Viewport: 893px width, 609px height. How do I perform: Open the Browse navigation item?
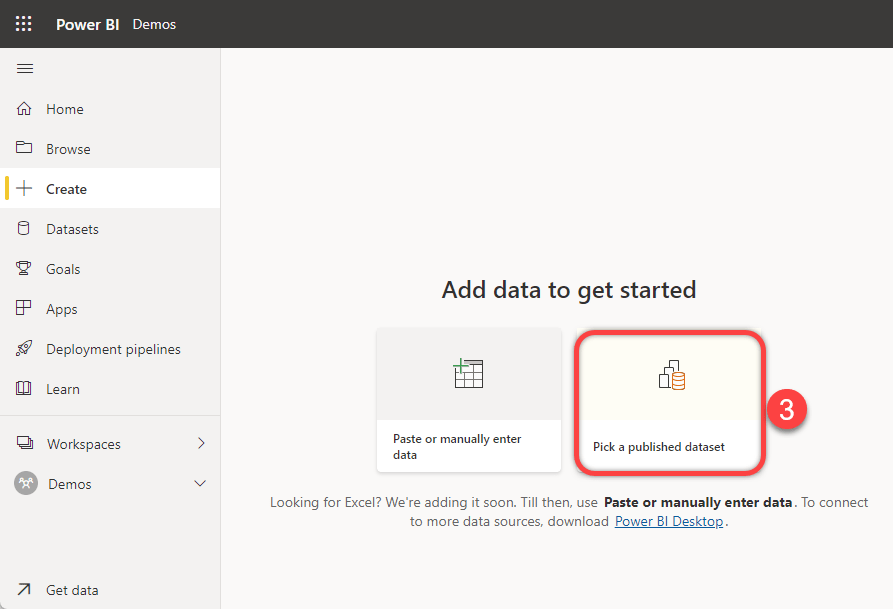110,149
